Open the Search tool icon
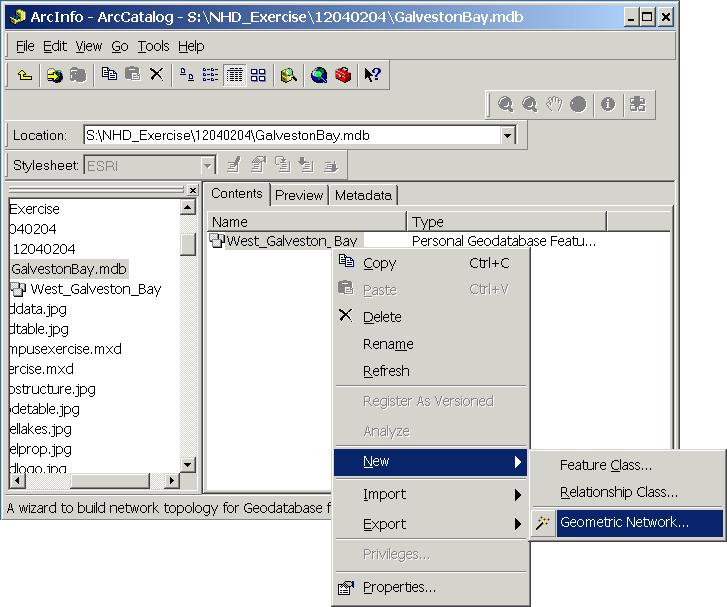The image size is (727, 607). point(289,75)
